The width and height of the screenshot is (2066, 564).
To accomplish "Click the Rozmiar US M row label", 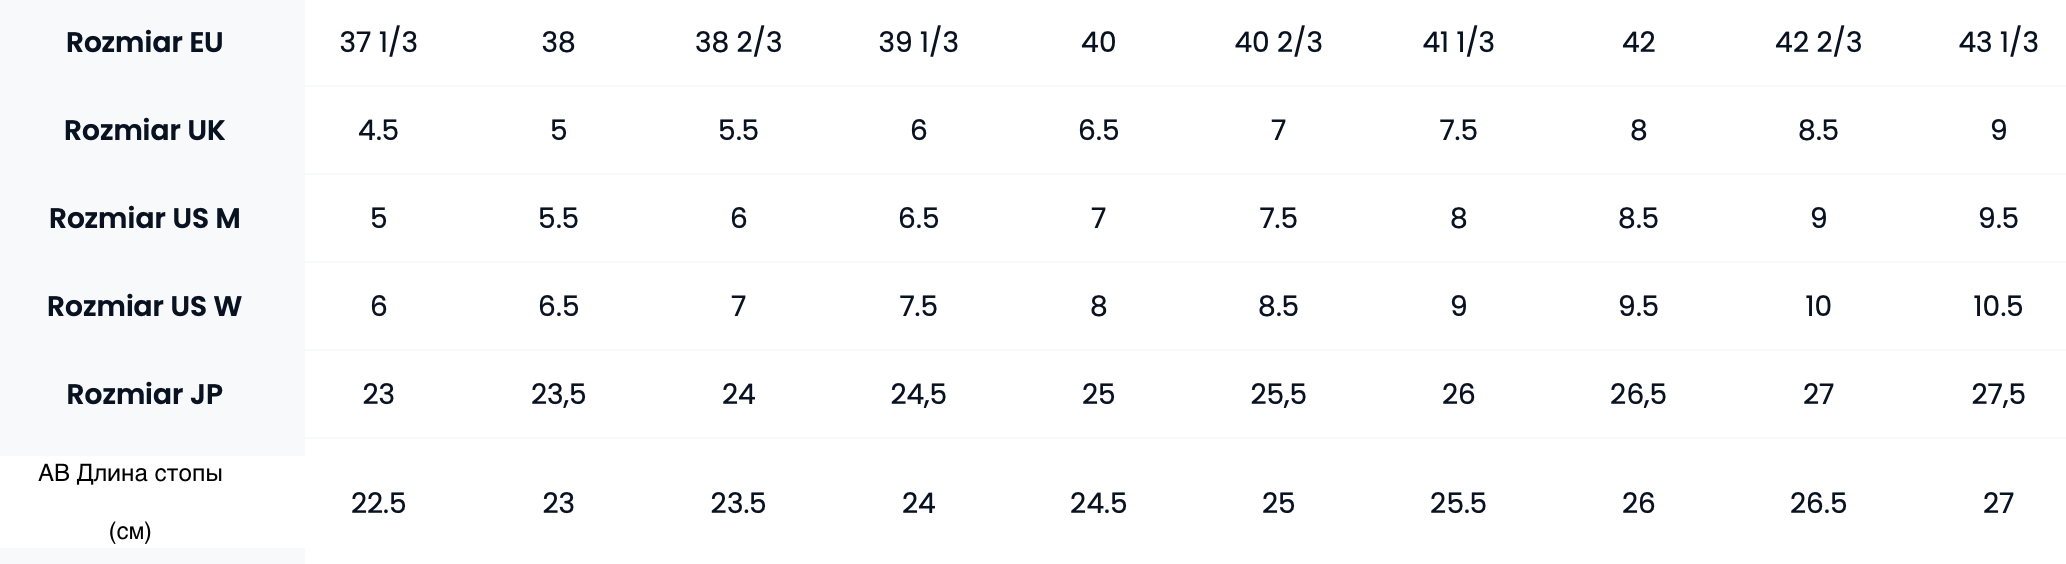I will pyautogui.click(x=144, y=218).
